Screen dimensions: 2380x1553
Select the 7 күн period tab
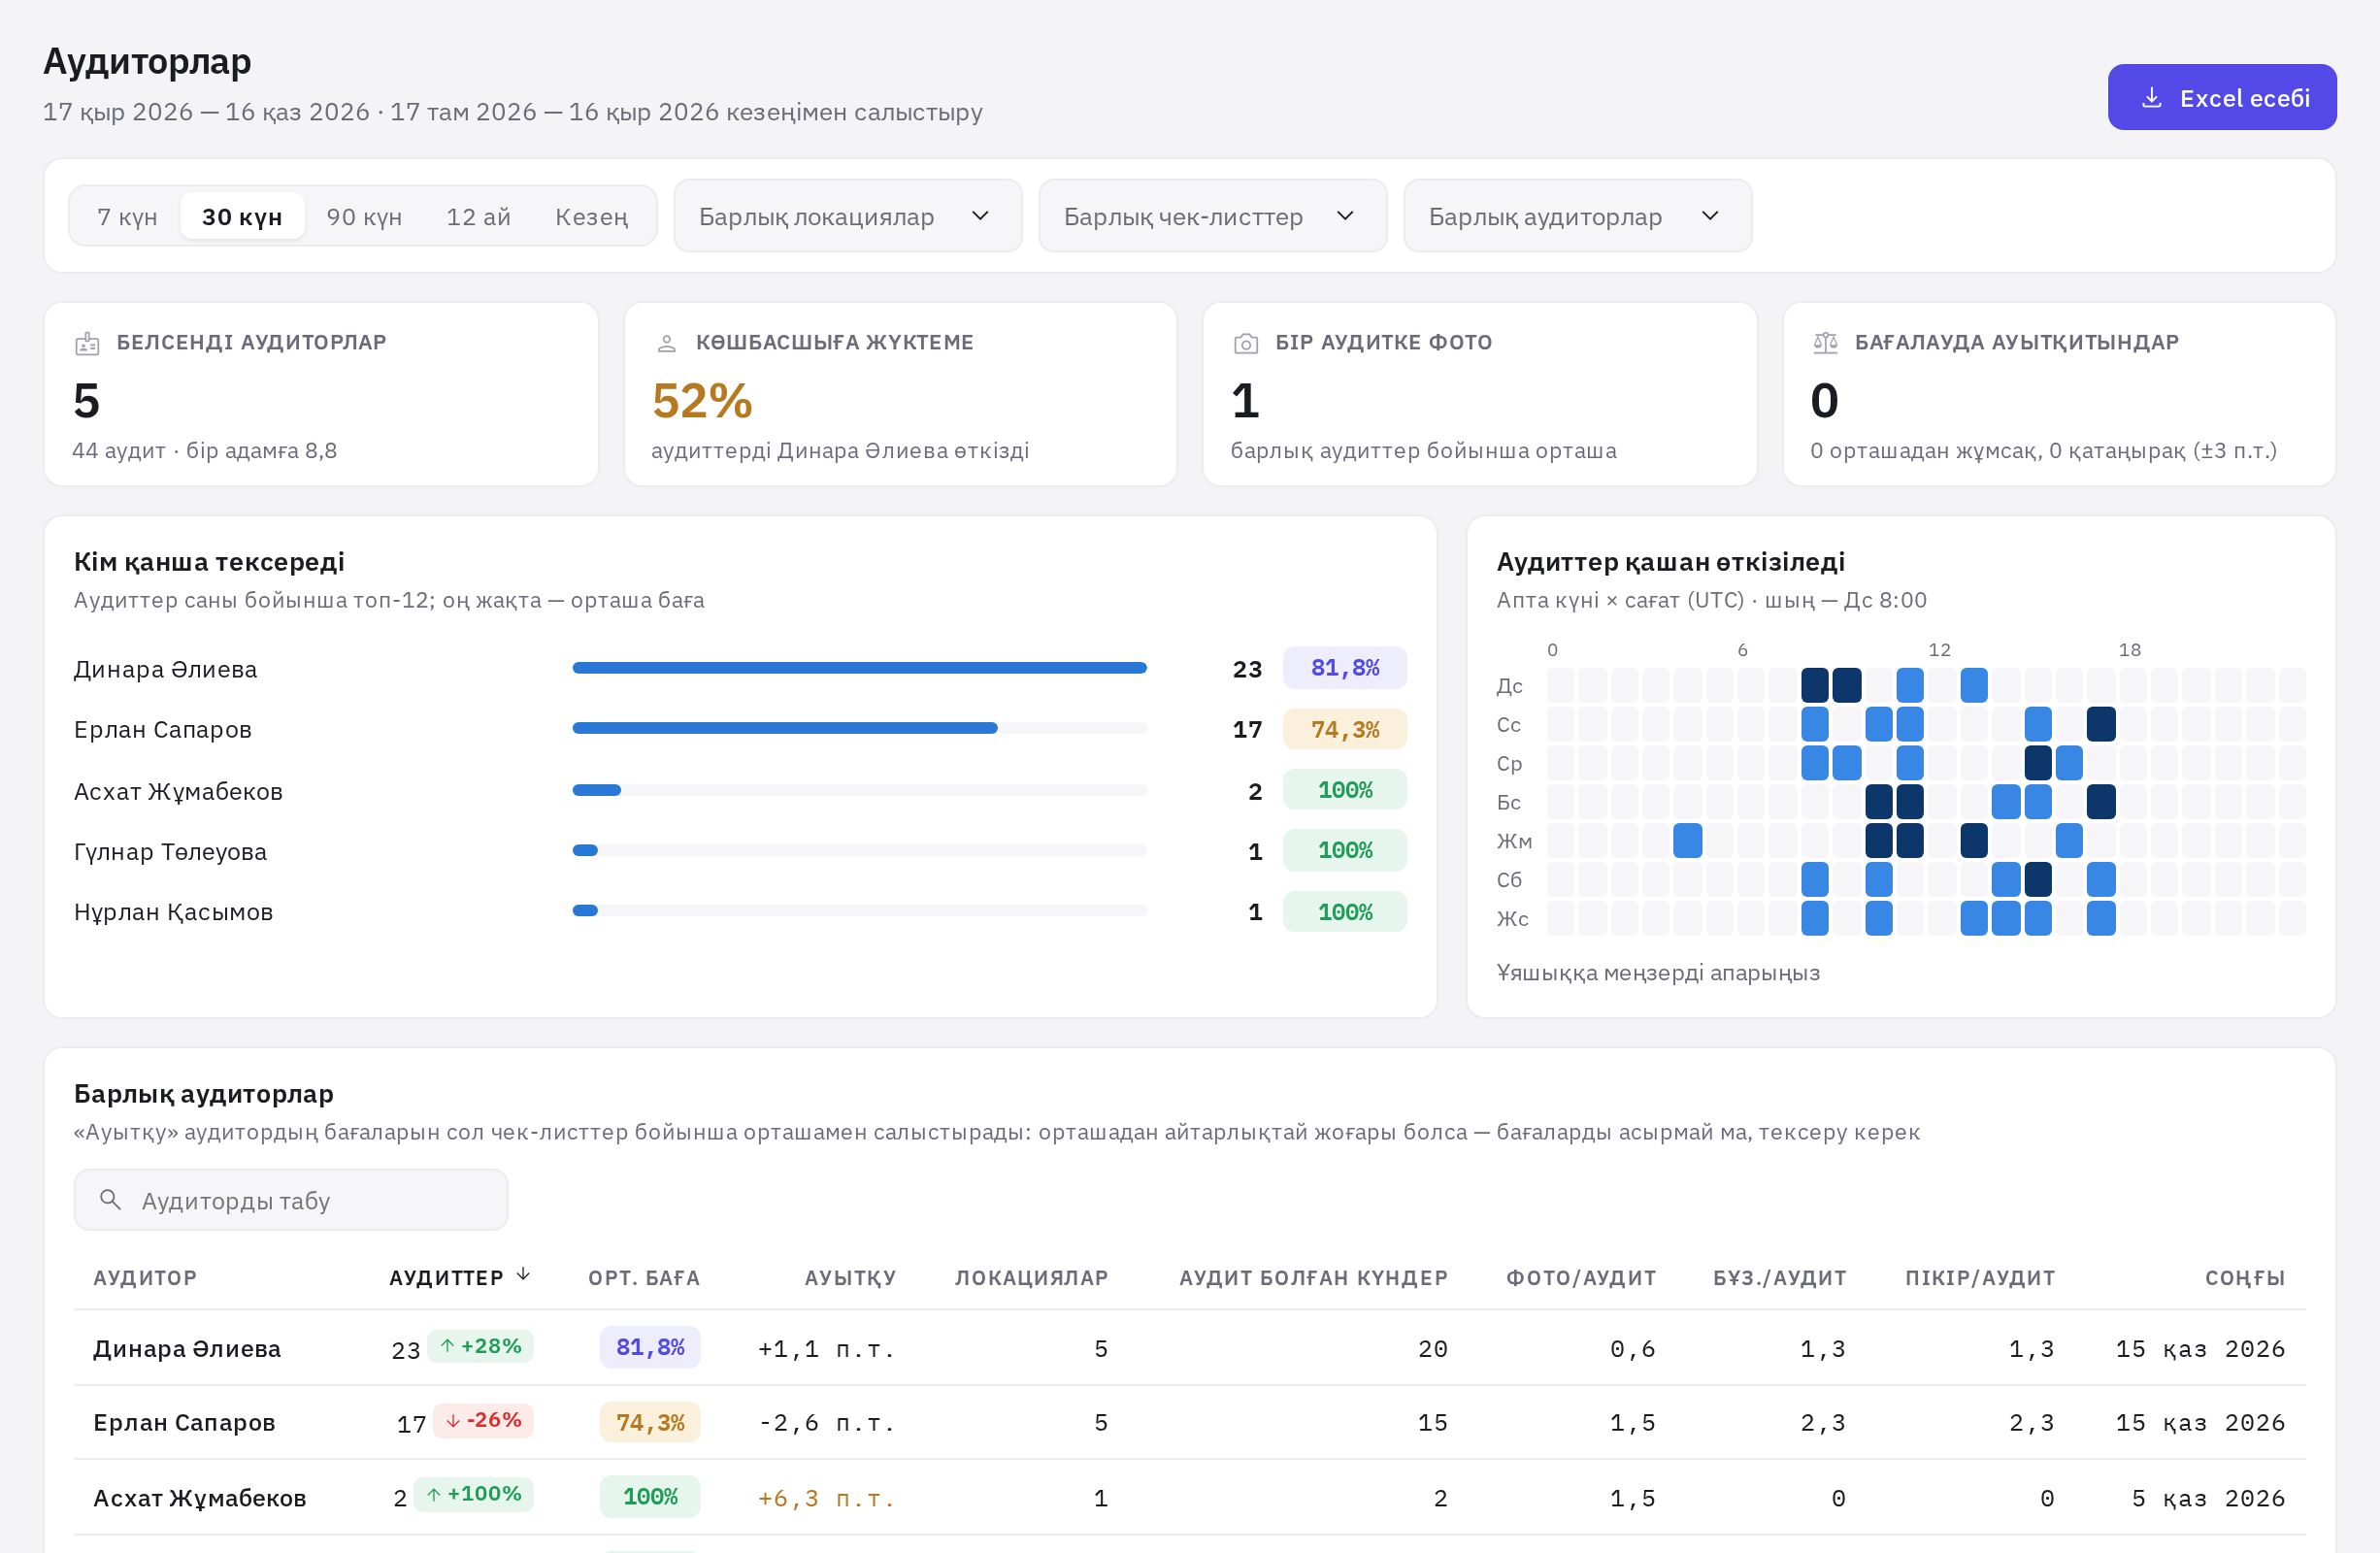pos(127,216)
